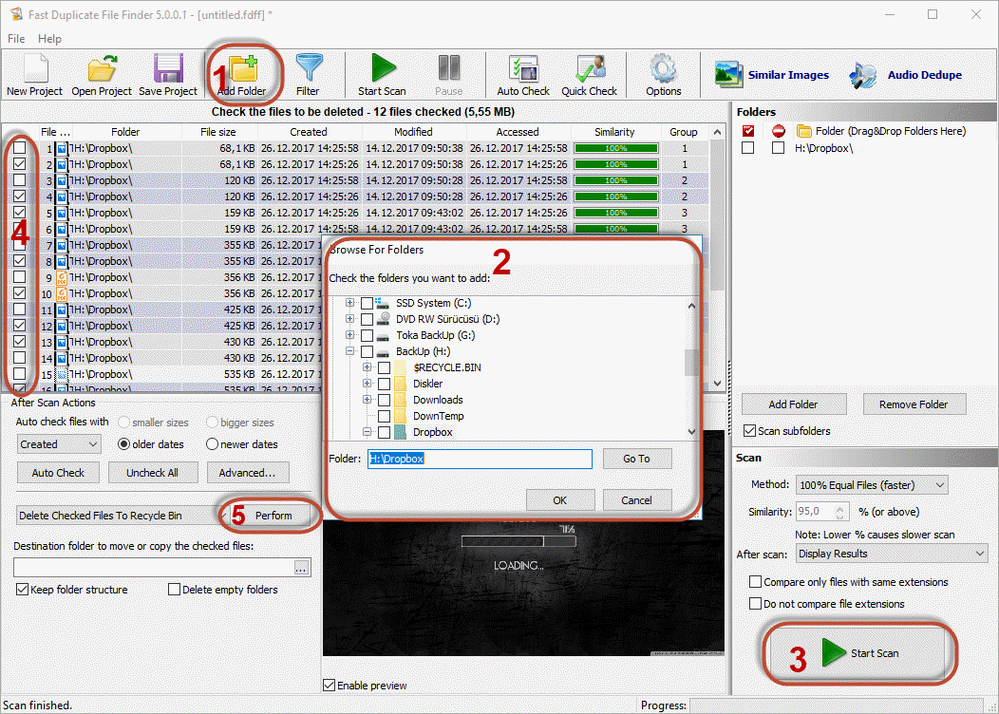Click the Folder path input field
The image size is (999, 714).
[x=480, y=459]
